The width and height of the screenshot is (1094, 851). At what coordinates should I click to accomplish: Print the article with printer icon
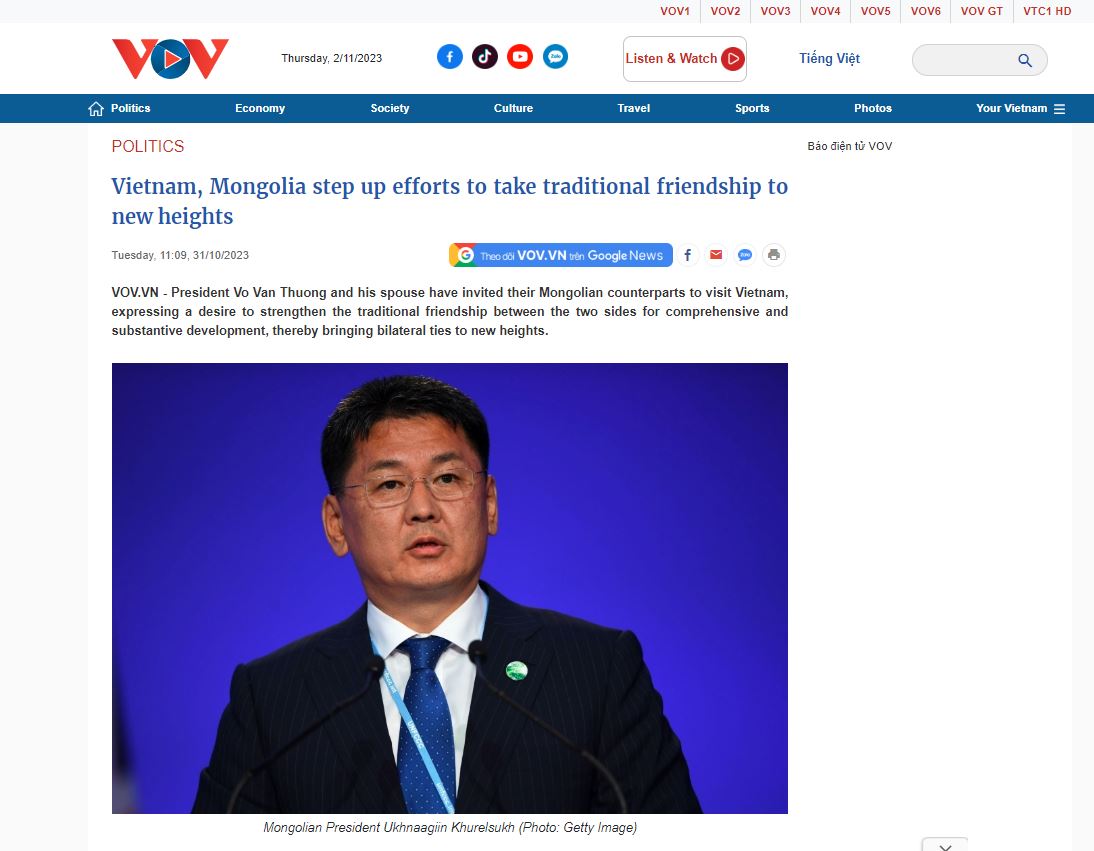(x=774, y=255)
